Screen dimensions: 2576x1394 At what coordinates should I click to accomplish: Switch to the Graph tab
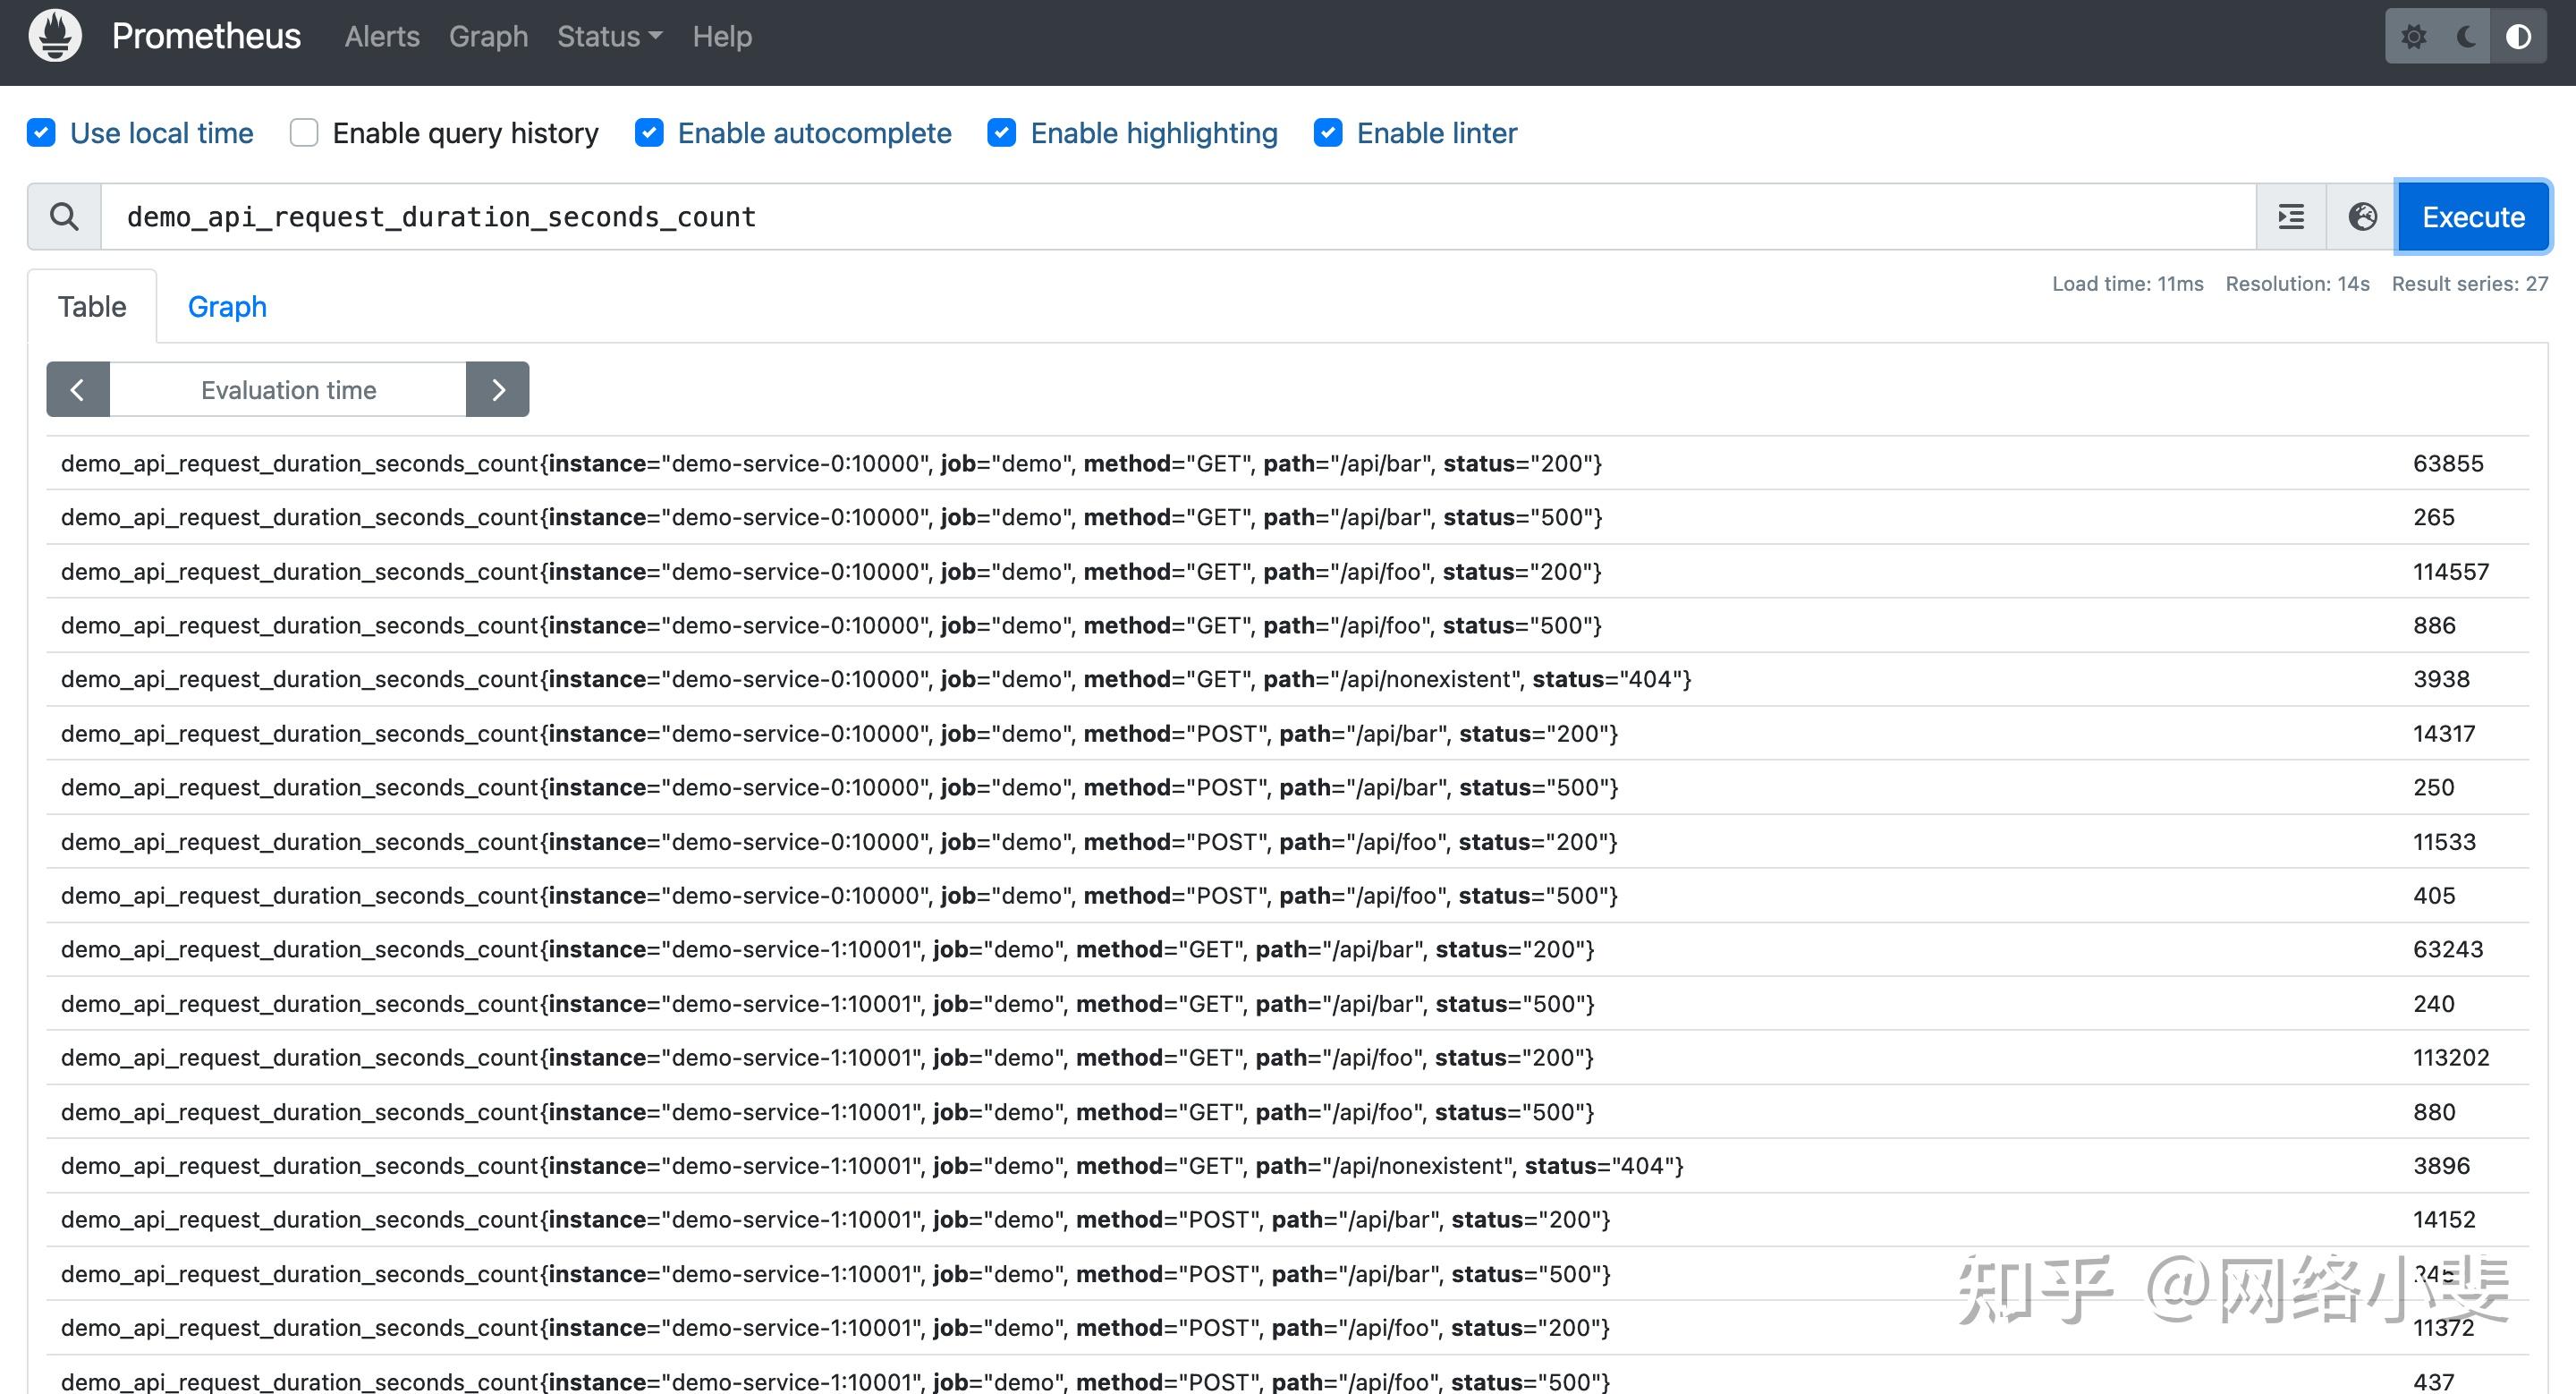coord(227,306)
